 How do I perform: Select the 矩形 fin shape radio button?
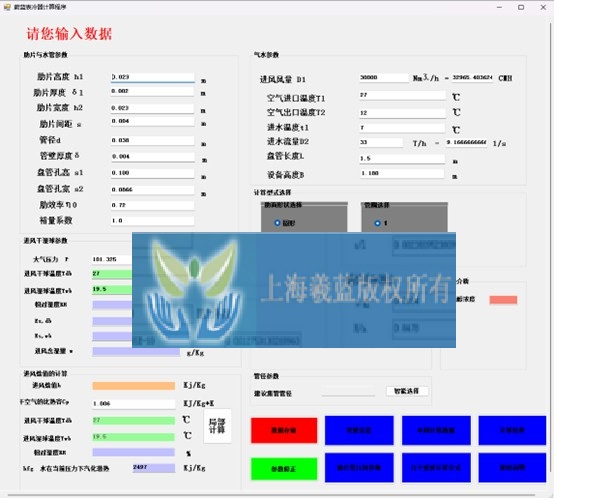click(277, 223)
